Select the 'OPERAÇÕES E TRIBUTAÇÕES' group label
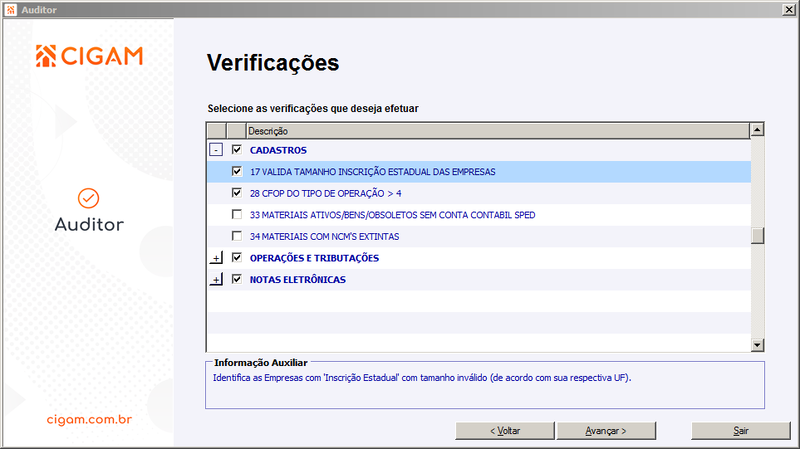800x449 pixels. [x=314, y=258]
